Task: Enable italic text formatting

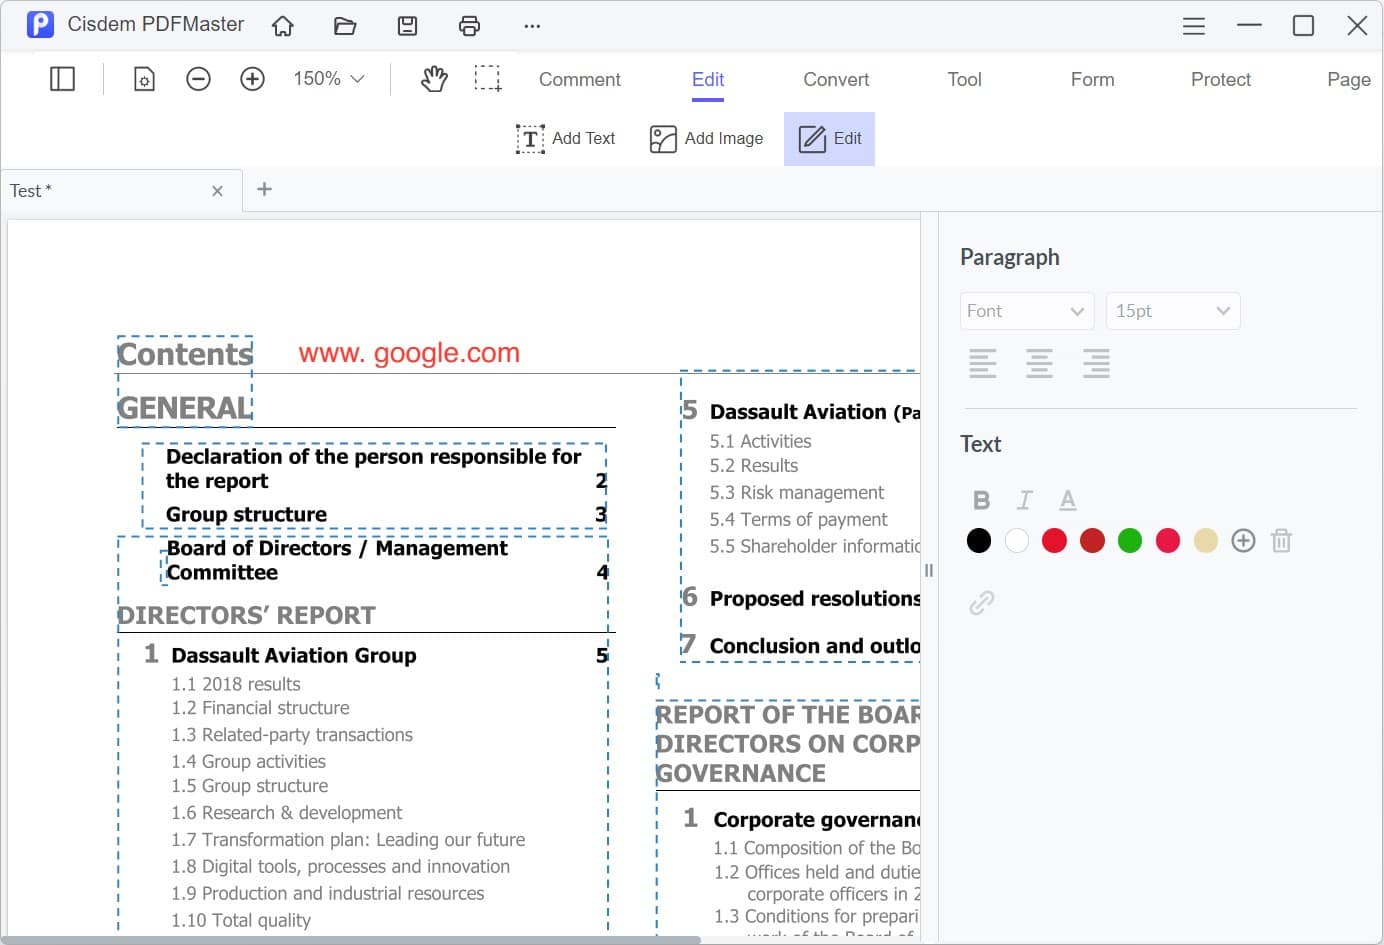Action: [1024, 499]
